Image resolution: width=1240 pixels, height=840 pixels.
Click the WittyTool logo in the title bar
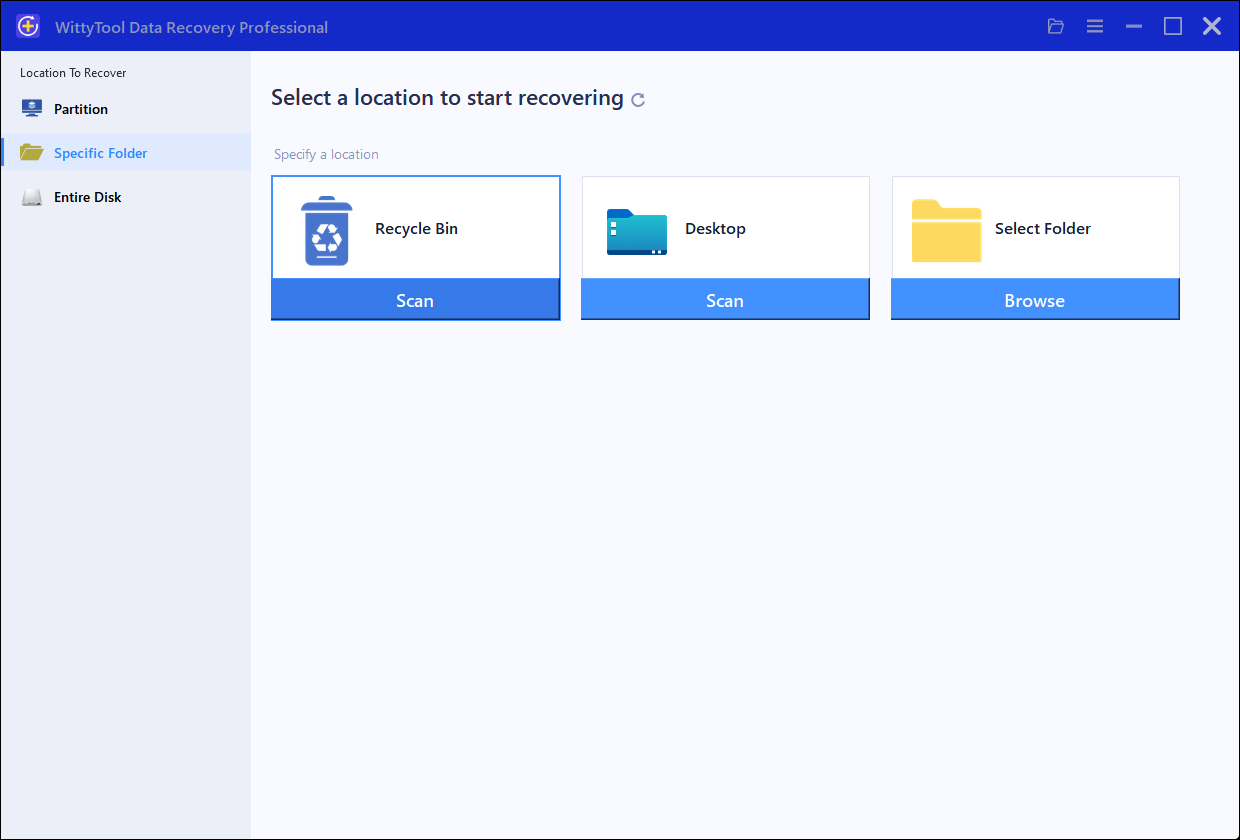(27, 26)
